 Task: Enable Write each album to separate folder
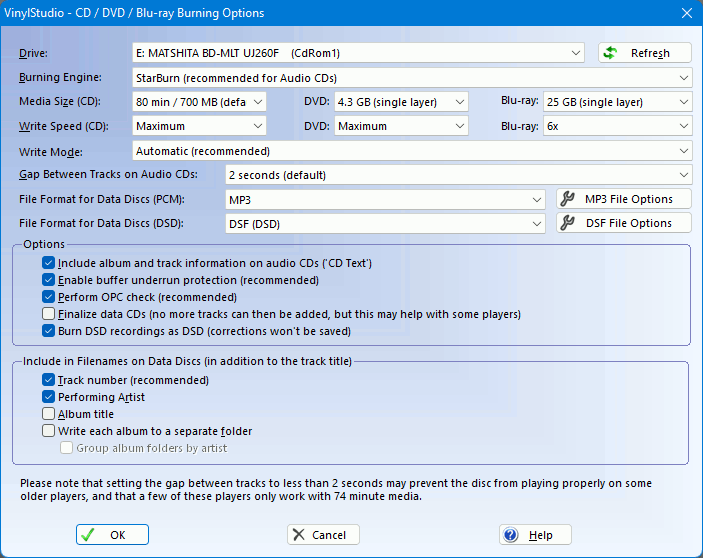tap(48, 431)
